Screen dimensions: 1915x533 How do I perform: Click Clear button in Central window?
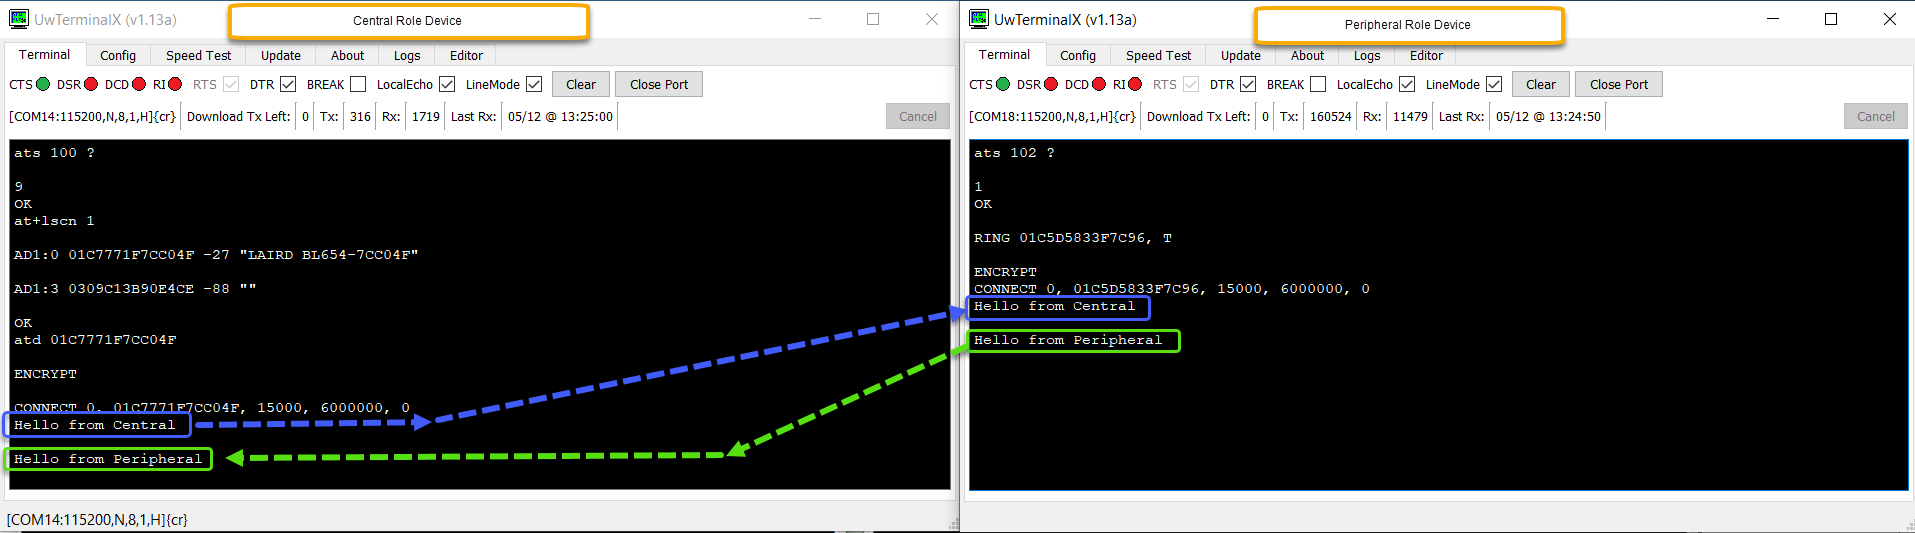point(581,84)
